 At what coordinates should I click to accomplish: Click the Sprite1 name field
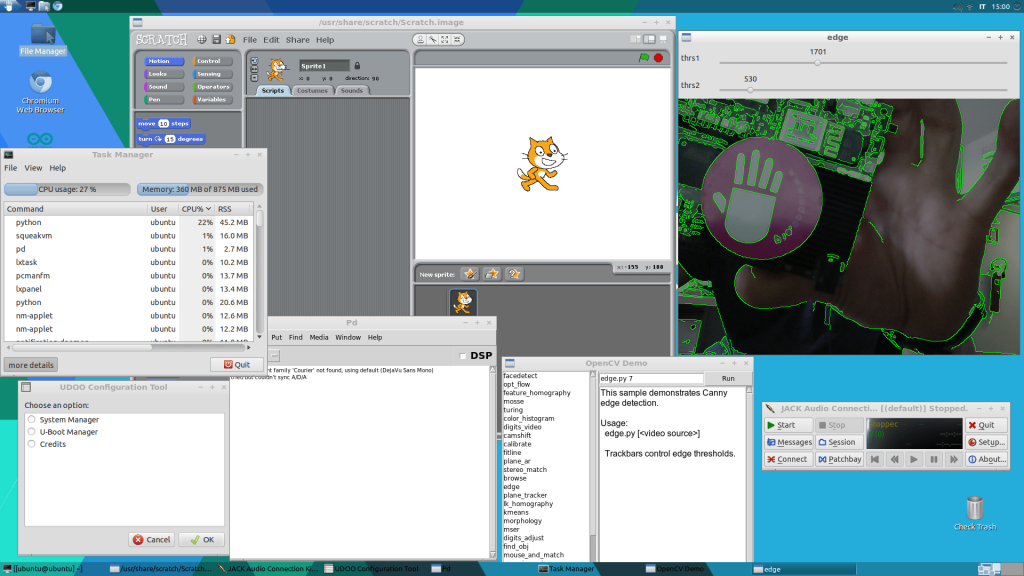pos(324,66)
